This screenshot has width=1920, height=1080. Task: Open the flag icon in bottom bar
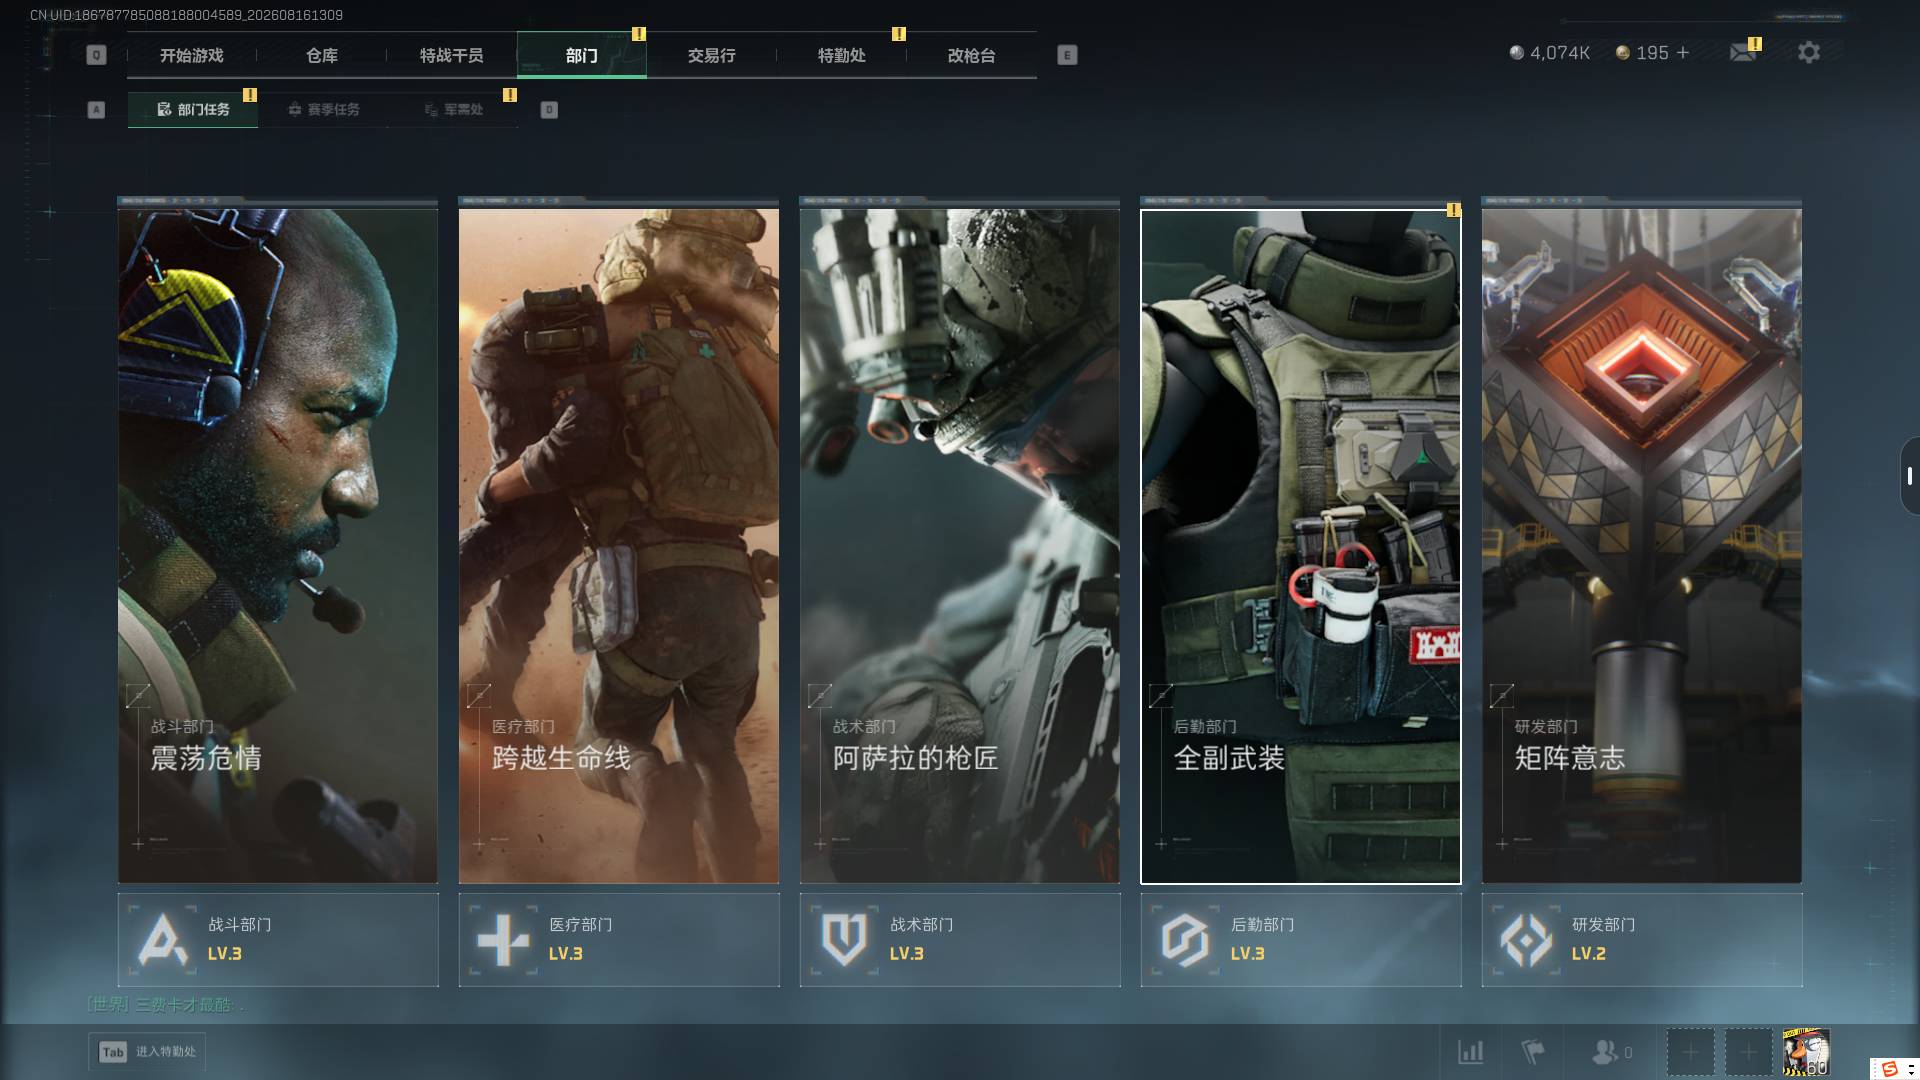click(1533, 1052)
